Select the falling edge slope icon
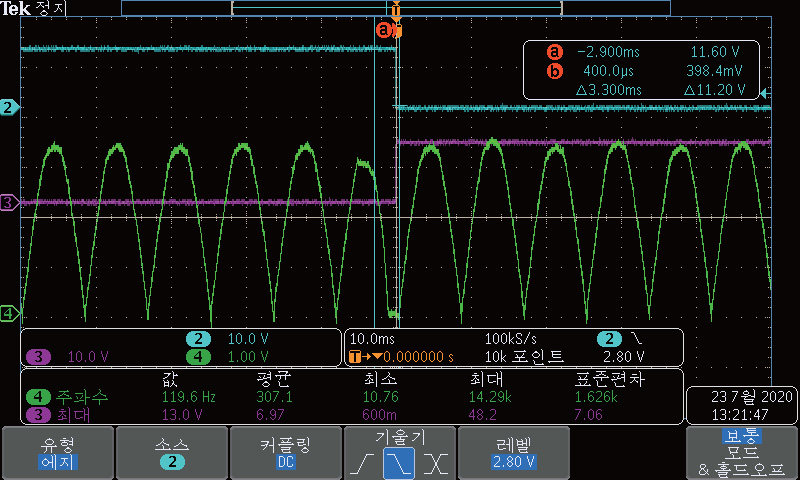 (400, 462)
